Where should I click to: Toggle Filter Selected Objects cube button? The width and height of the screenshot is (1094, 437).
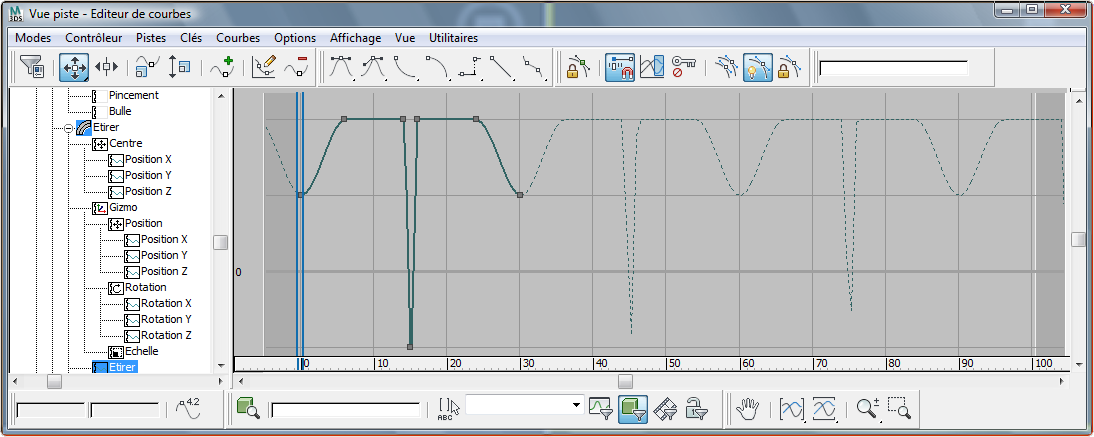pyautogui.click(x=633, y=408)
